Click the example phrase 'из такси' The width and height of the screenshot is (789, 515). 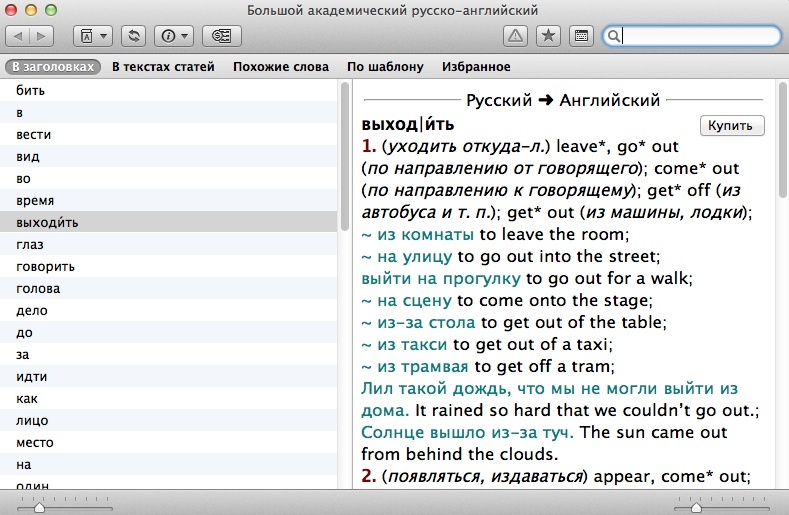412,345
